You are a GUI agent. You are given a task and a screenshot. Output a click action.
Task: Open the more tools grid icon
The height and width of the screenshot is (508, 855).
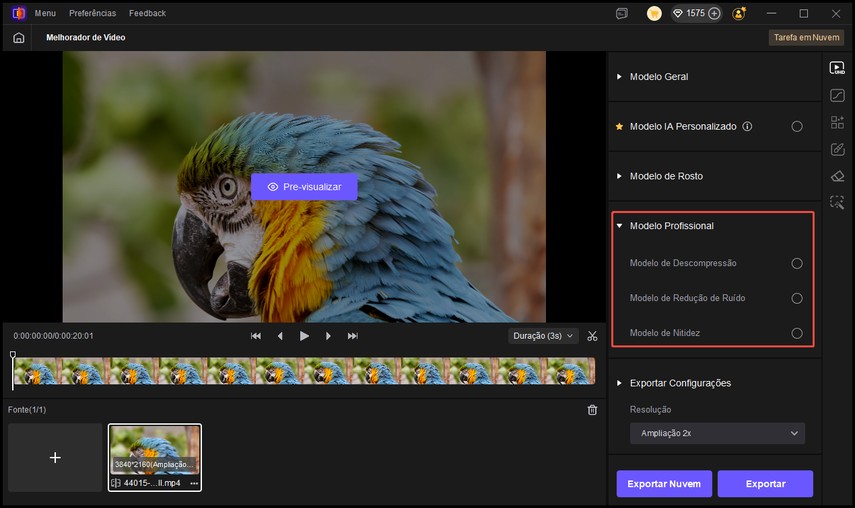pyautogui.click(x=837, y=122)
